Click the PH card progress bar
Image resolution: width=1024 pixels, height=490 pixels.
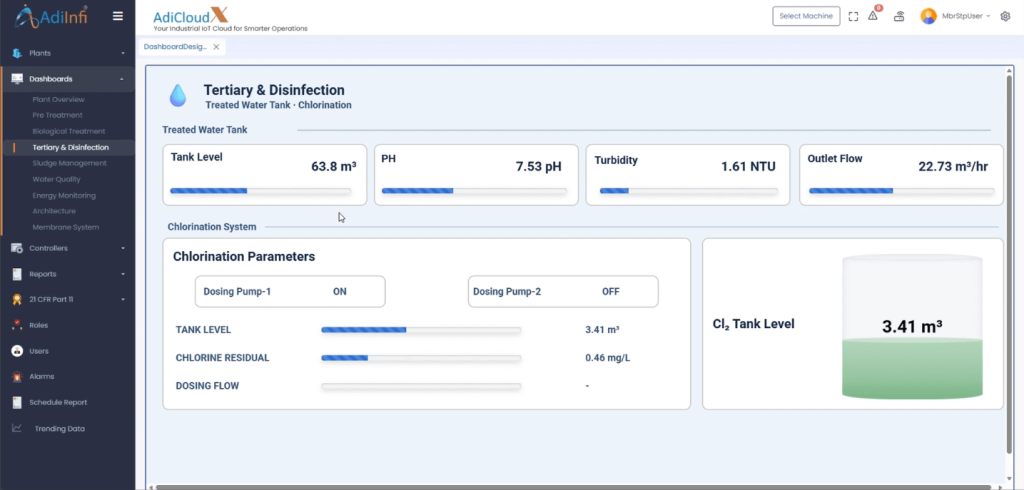pyautogui.click(x=474, y=191)
